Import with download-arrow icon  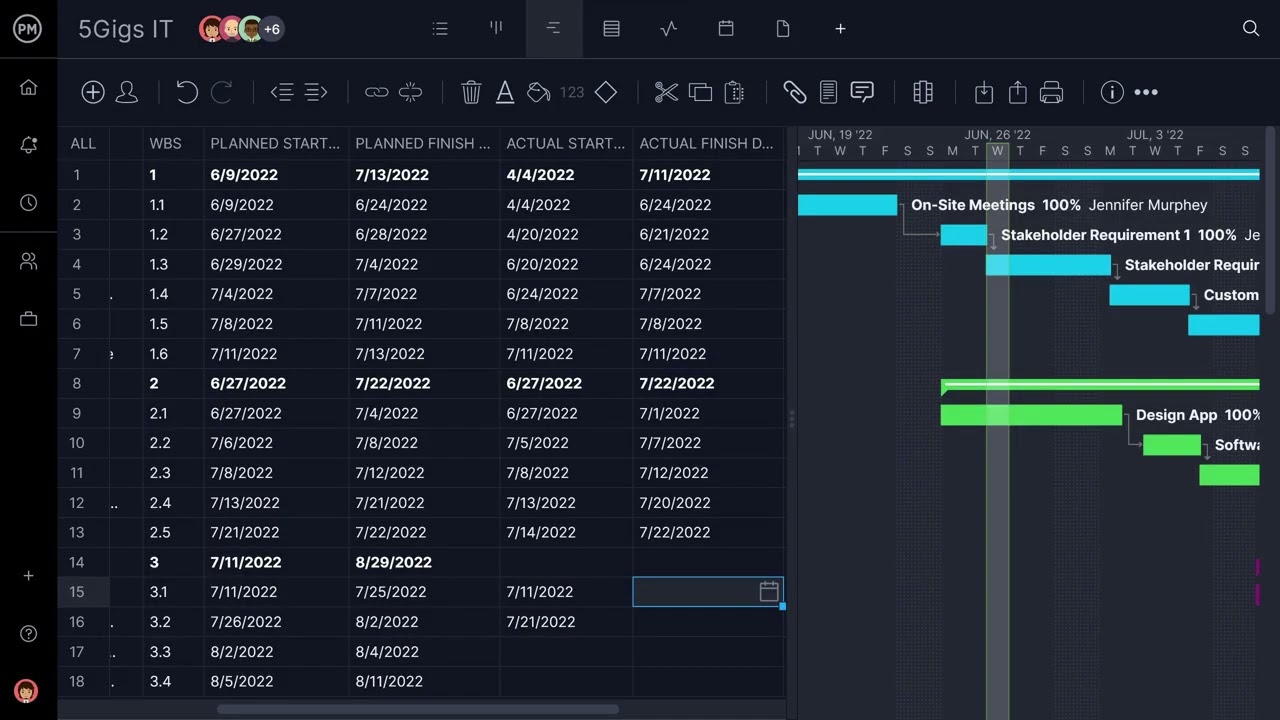pyautogui.click(x=984, y=92)
